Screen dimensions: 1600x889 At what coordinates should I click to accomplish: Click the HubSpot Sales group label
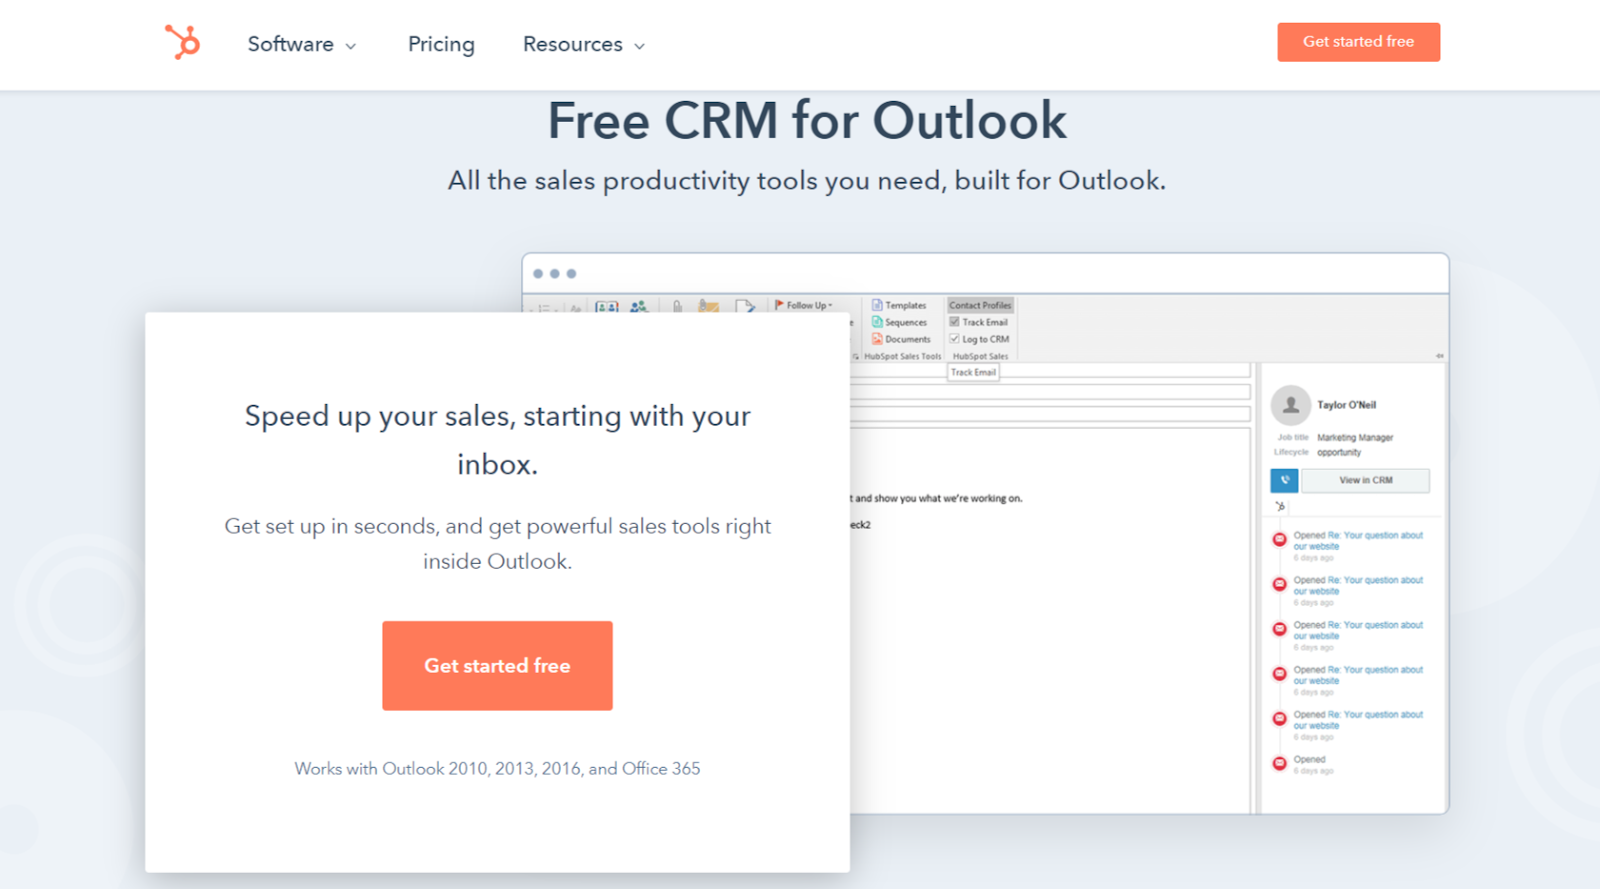coord(980,356)
